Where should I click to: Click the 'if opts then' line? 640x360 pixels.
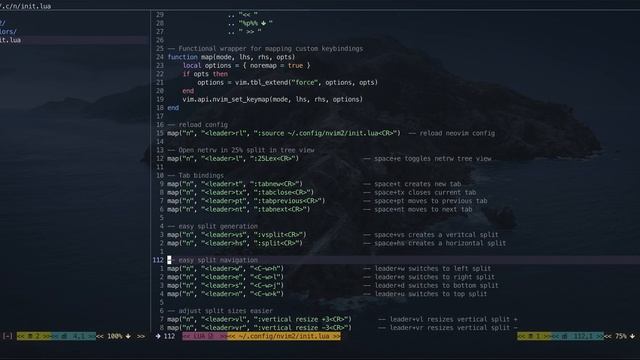point(205,74)
